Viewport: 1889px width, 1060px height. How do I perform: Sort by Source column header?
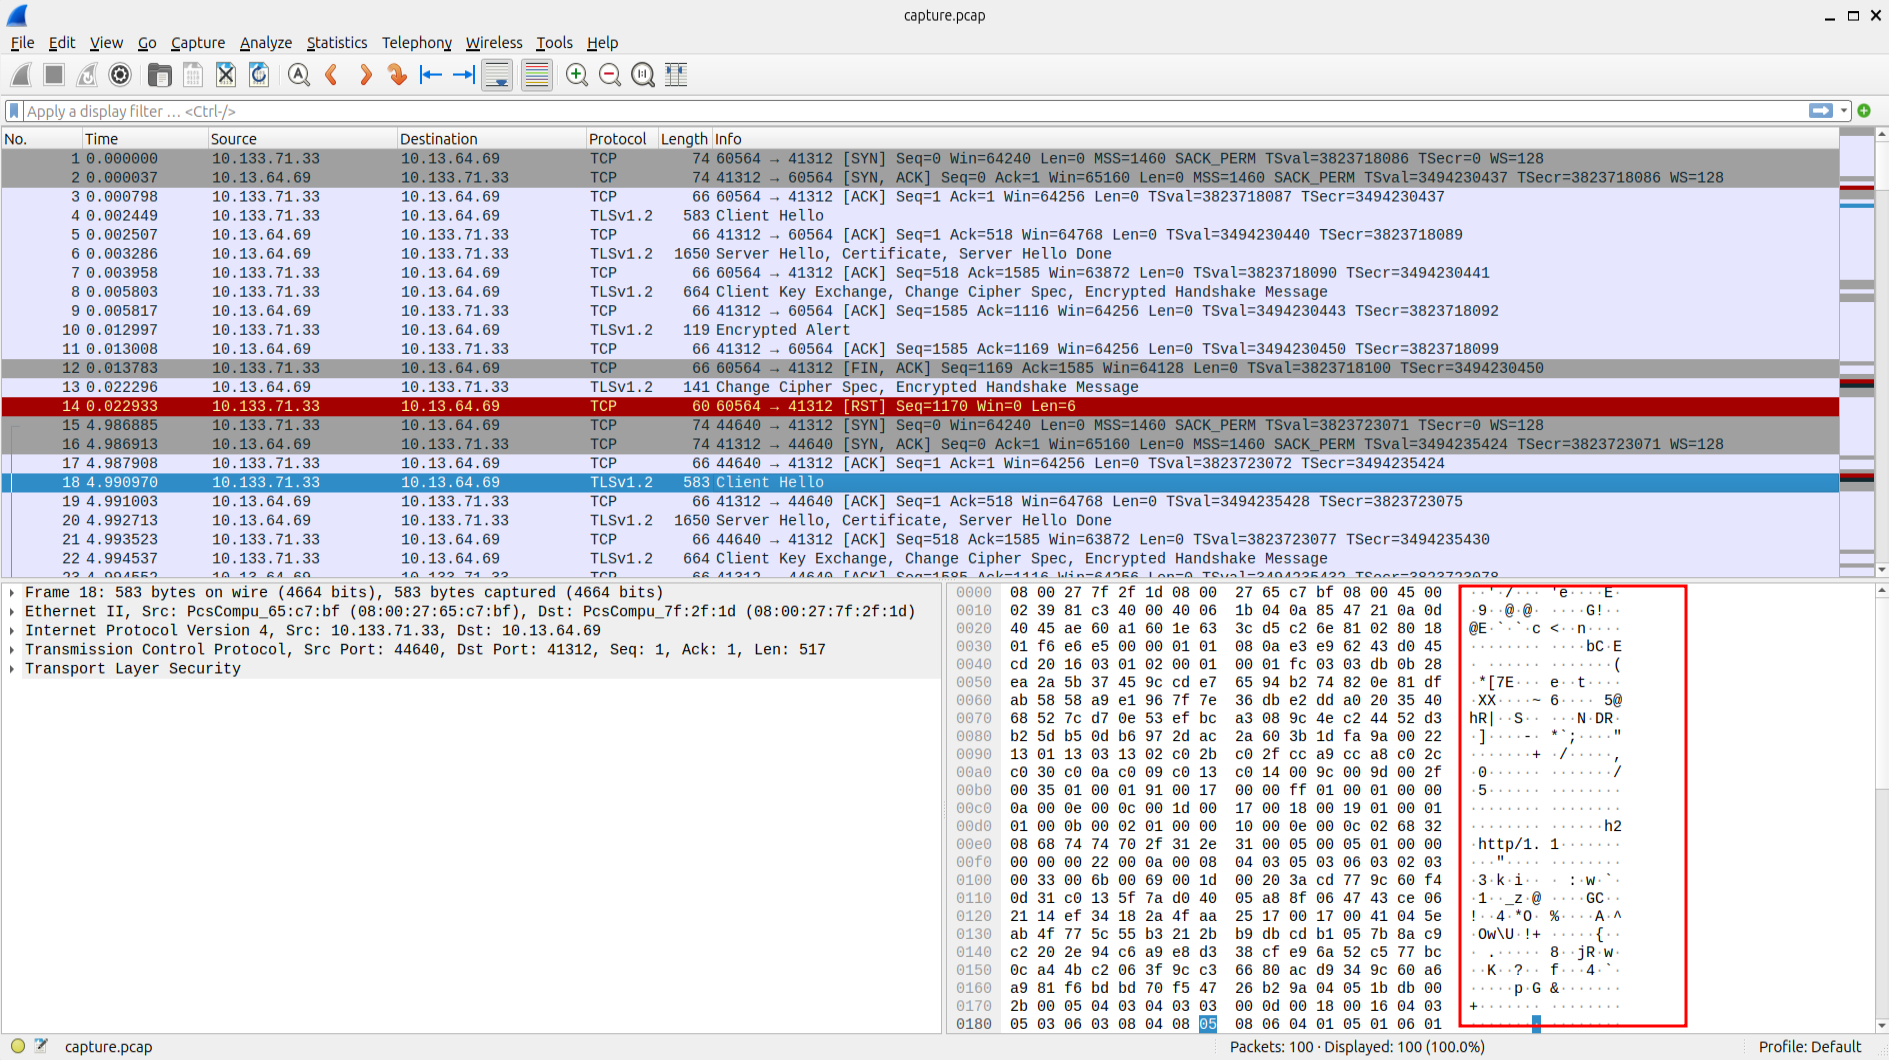(x=301, y=139)
